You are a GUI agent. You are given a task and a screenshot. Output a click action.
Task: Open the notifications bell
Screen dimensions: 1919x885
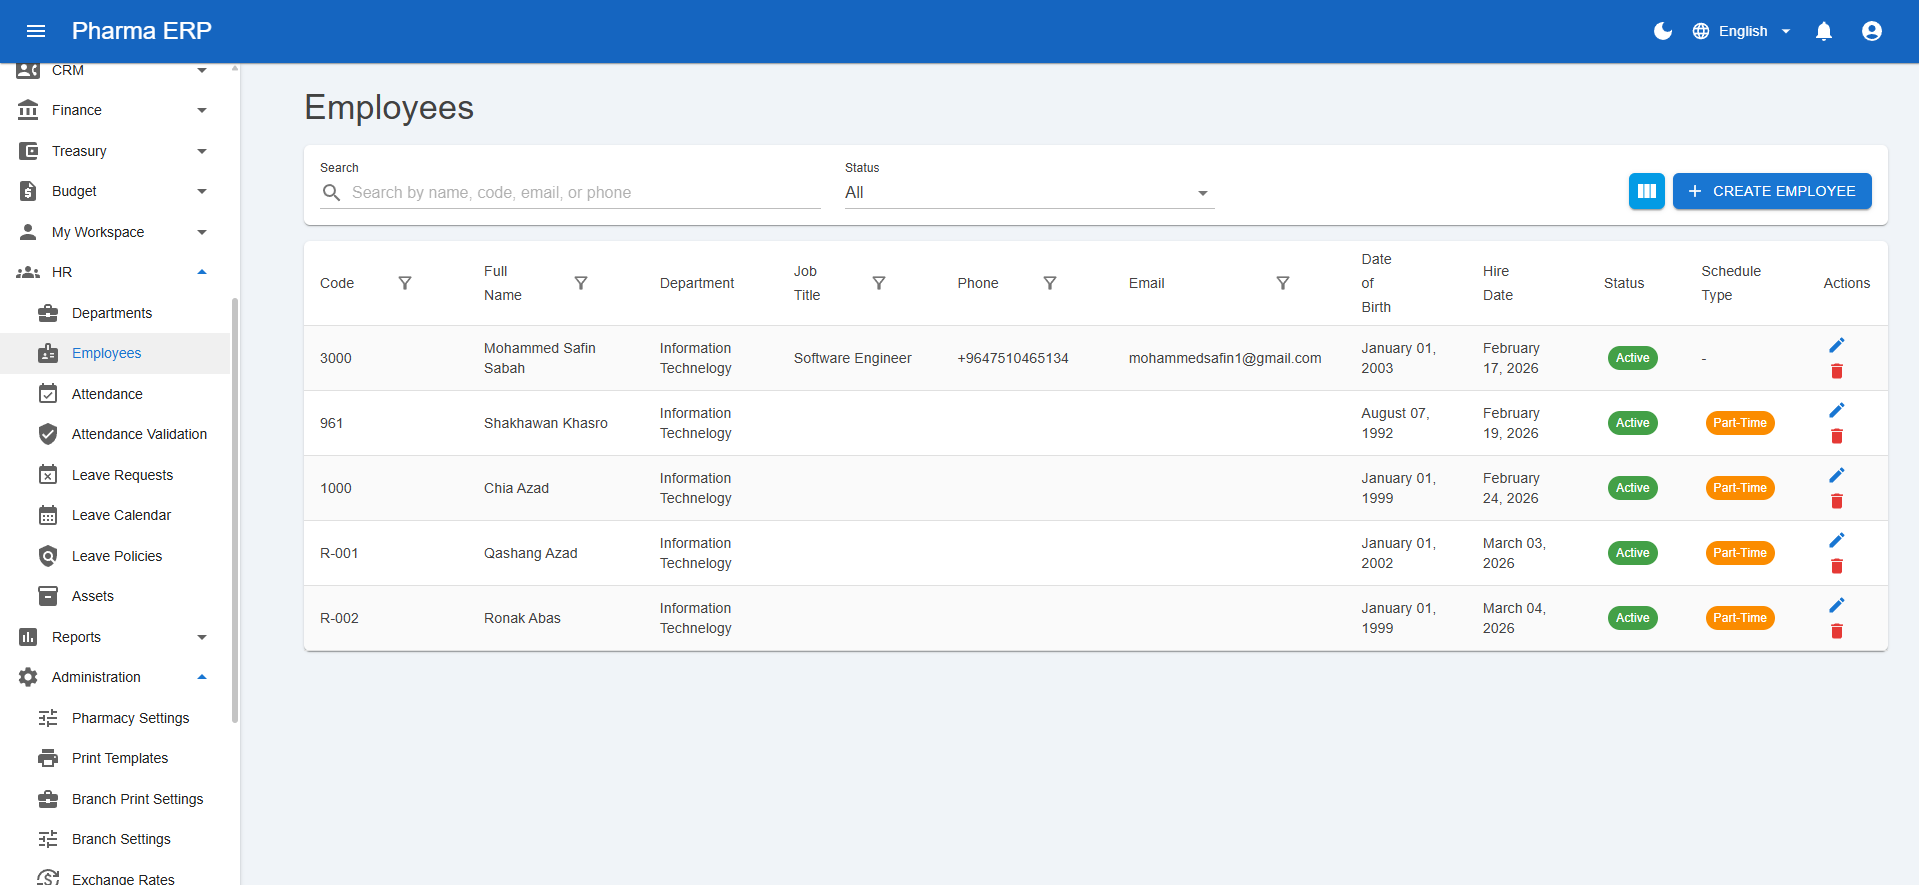[1823, 31]
